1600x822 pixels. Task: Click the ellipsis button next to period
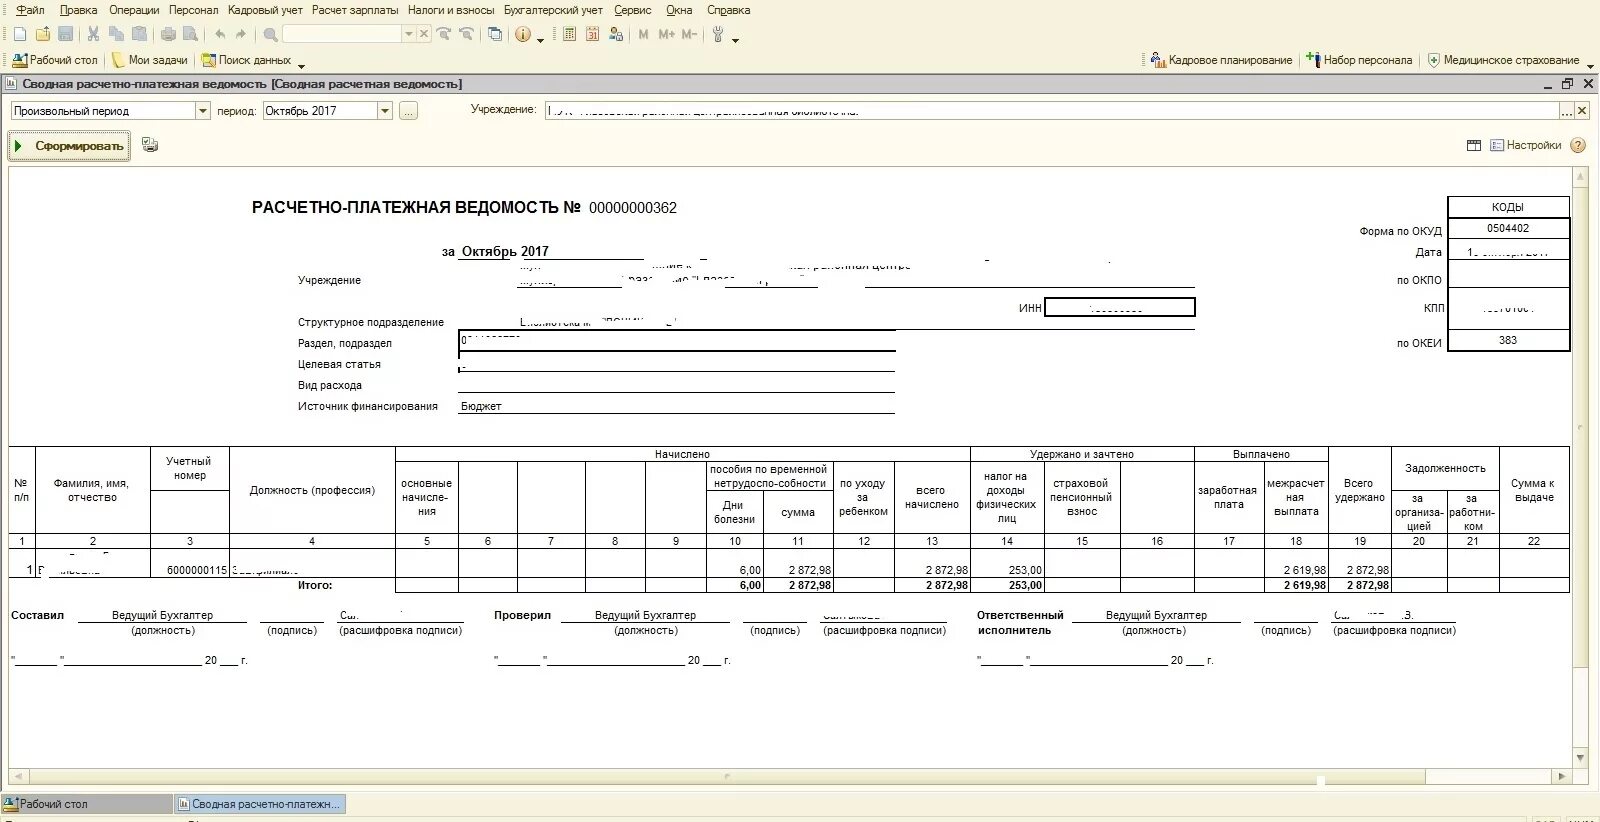coord(408,111)
